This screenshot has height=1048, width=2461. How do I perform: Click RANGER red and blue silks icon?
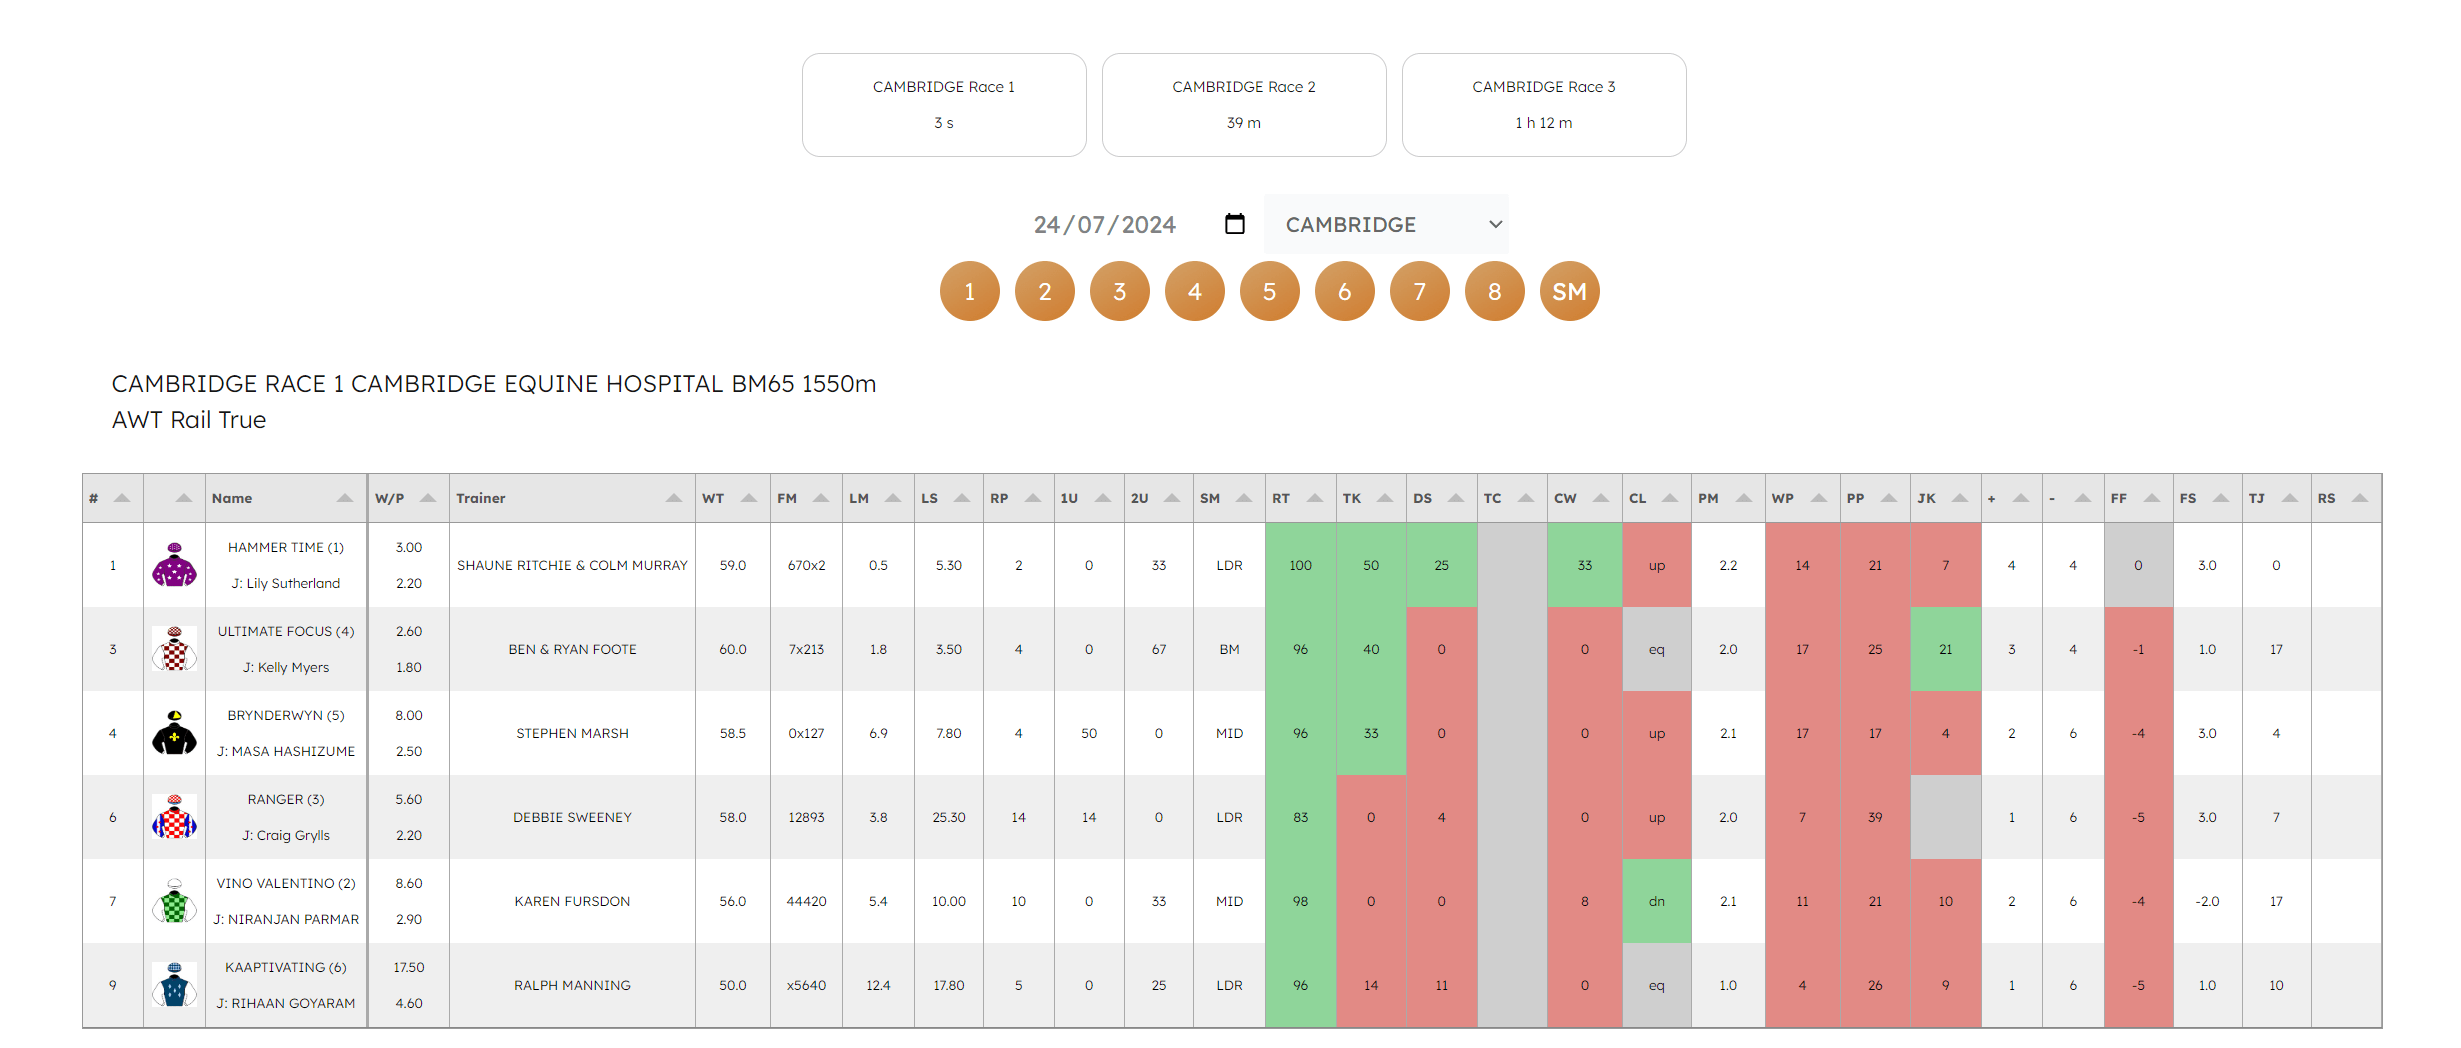click(x=174, y=817)
